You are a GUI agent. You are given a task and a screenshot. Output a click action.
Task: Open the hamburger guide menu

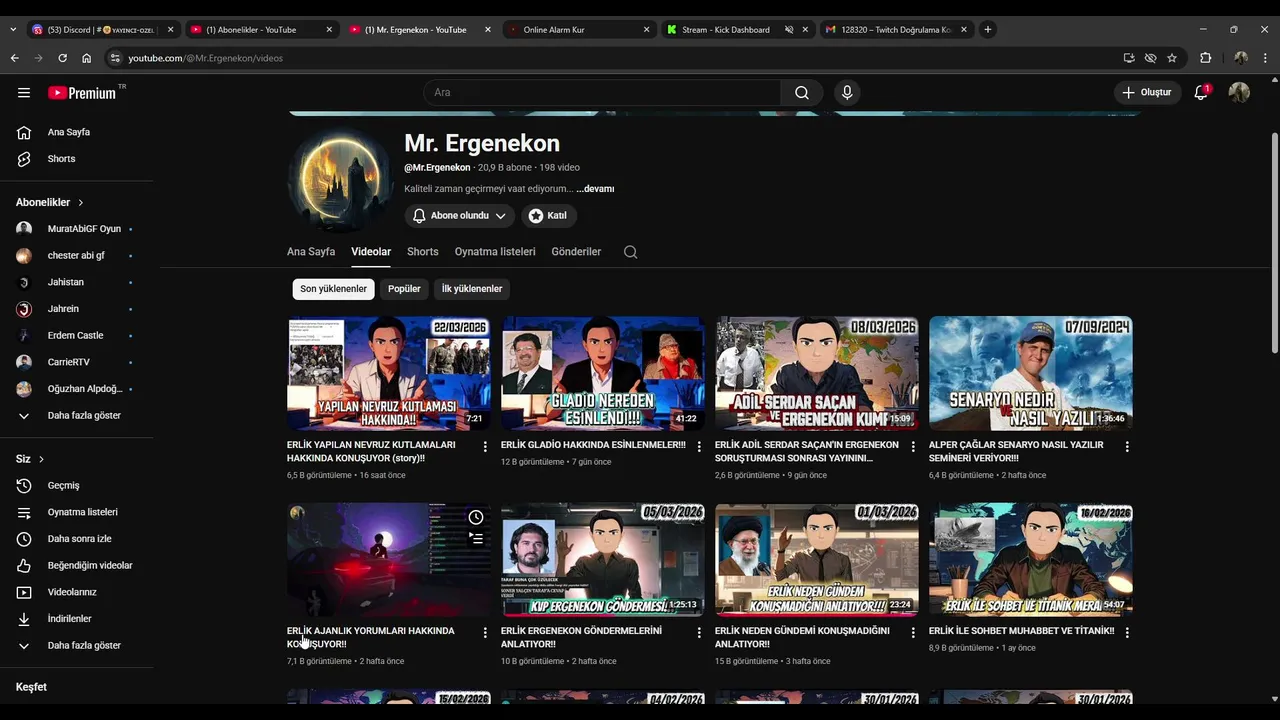click(24, 93)
